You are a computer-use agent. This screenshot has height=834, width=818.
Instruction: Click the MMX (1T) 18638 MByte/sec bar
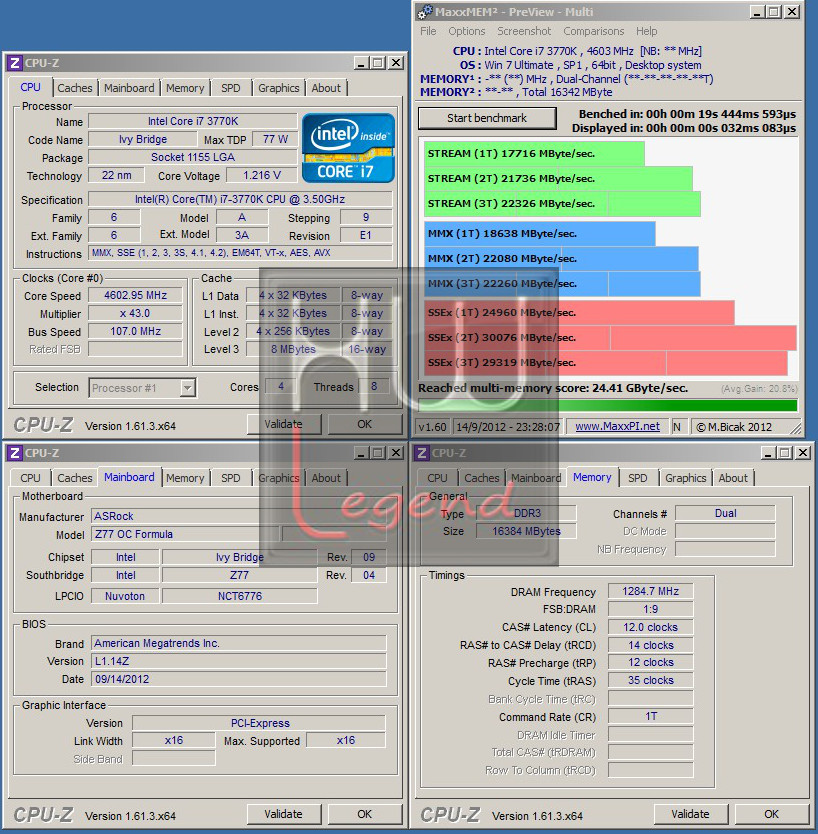(539, 233)
